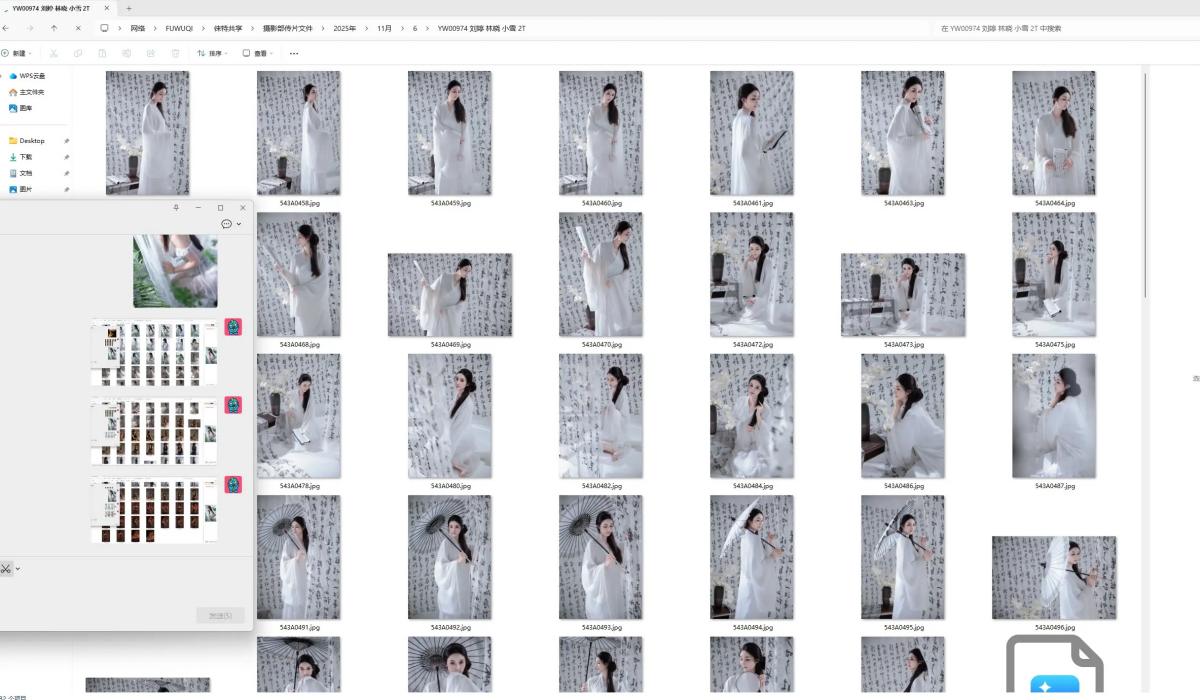This screenshot has height=700, width=1200.
Task: Open the three-dot See more menu
Action: tap(294, 53)
